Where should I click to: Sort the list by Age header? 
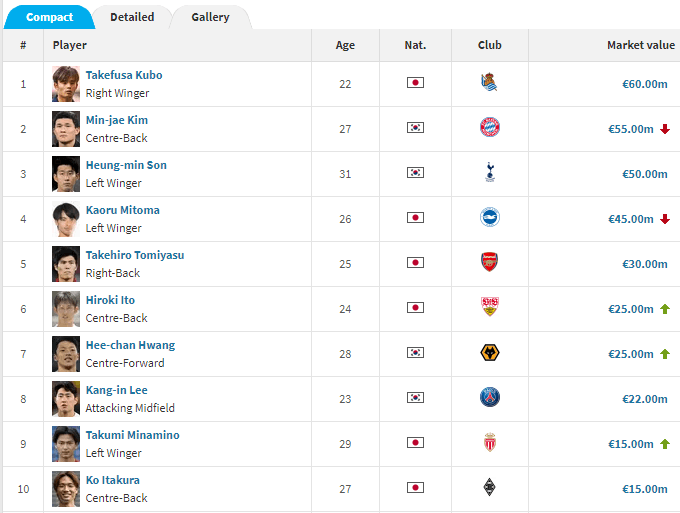pos(345,45)
